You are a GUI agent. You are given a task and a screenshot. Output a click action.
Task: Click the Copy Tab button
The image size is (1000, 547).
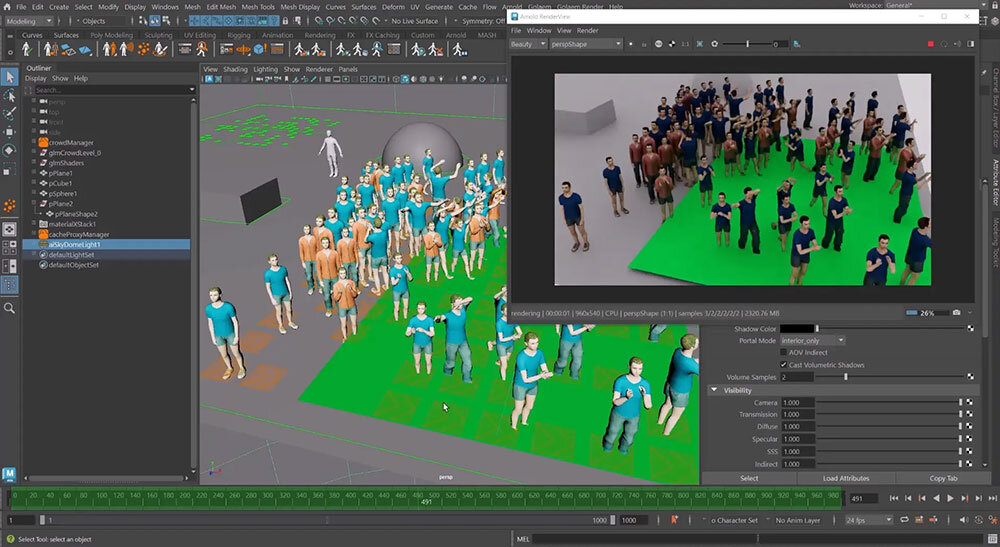(x=943, y=478)
